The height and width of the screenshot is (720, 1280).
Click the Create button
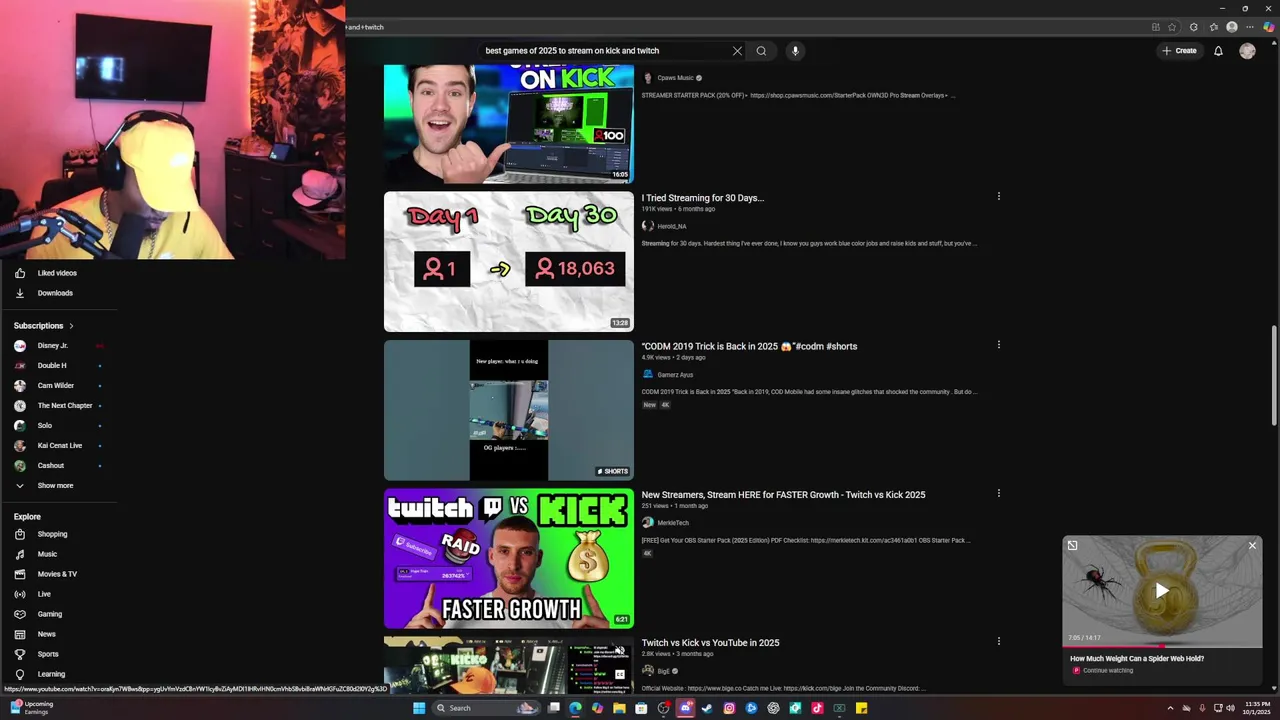pyautogui.click(x=1179, y=51)
